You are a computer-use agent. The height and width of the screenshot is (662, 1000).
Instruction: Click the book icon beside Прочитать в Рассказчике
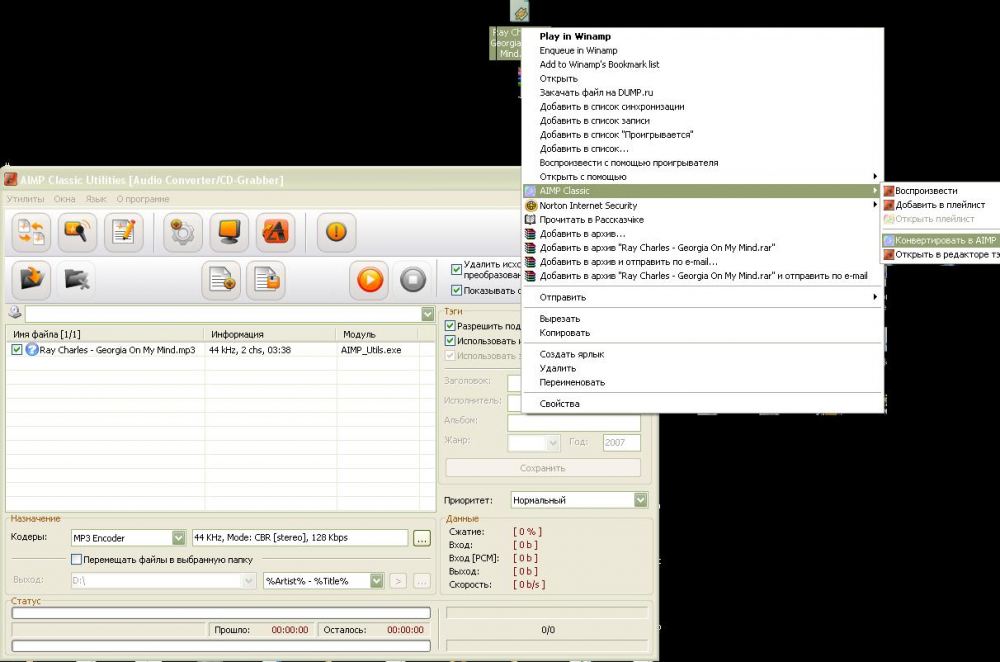[x=531, y=219]
